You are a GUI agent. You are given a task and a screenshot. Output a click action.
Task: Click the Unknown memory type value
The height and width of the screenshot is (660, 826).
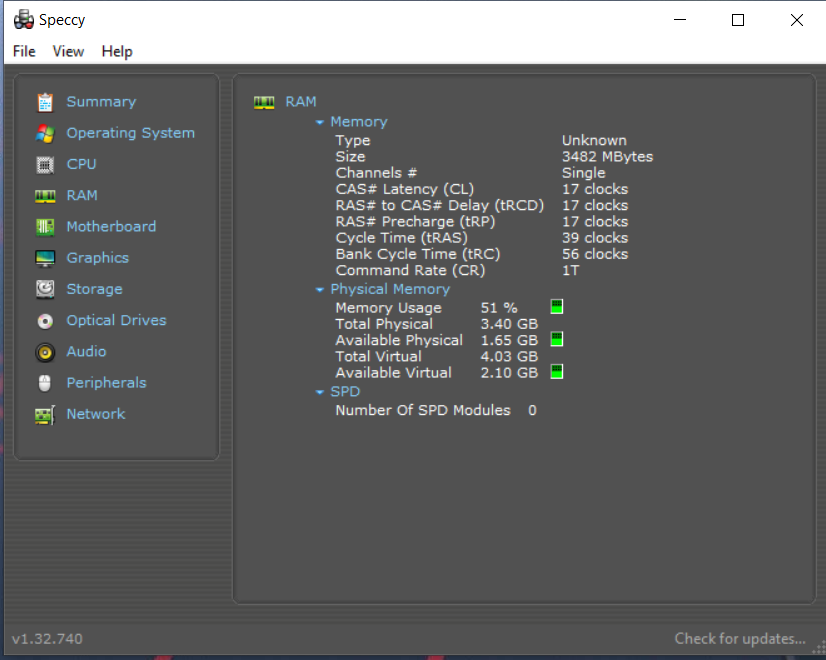[594, 141]
